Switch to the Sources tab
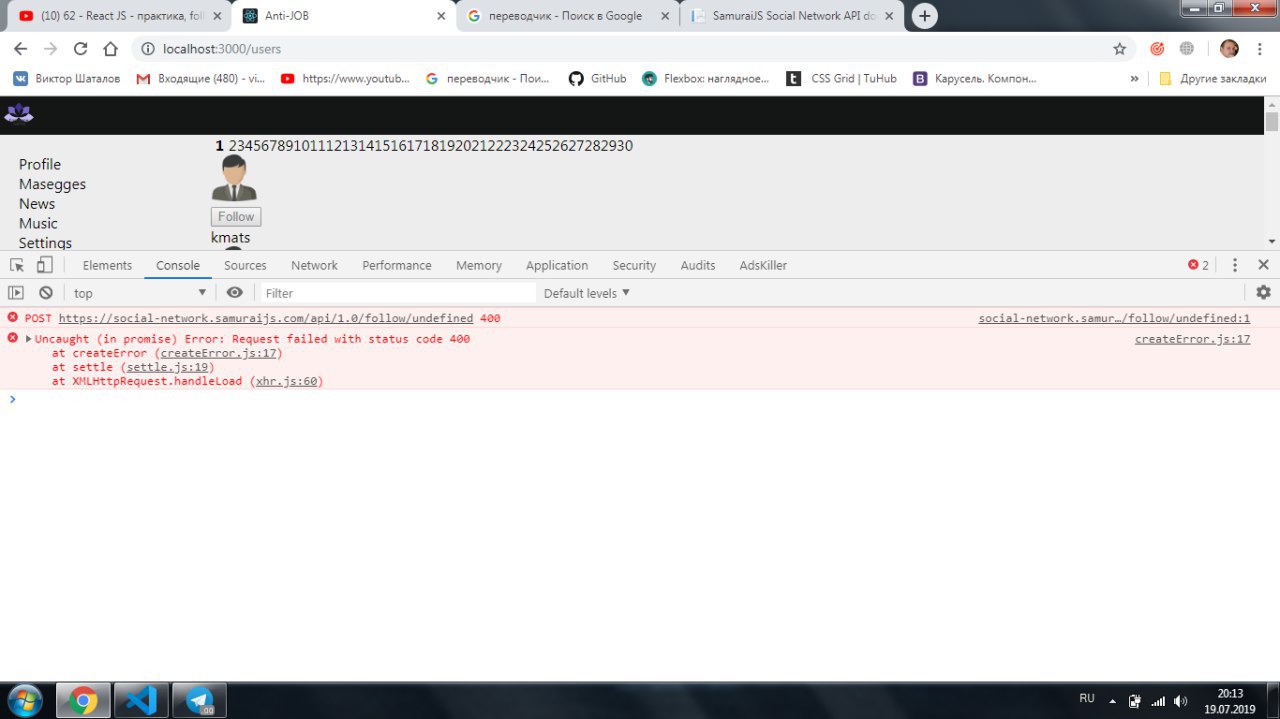The height and width of the screenshot is (719, 1280). tap(245, 265)
